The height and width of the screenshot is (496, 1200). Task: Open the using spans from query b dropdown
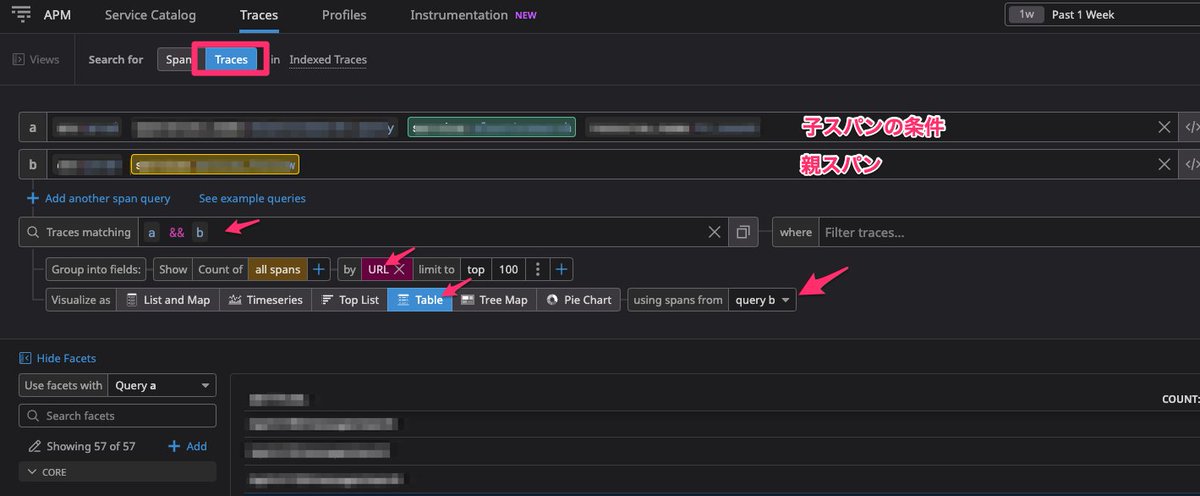(x=762, y=300)
